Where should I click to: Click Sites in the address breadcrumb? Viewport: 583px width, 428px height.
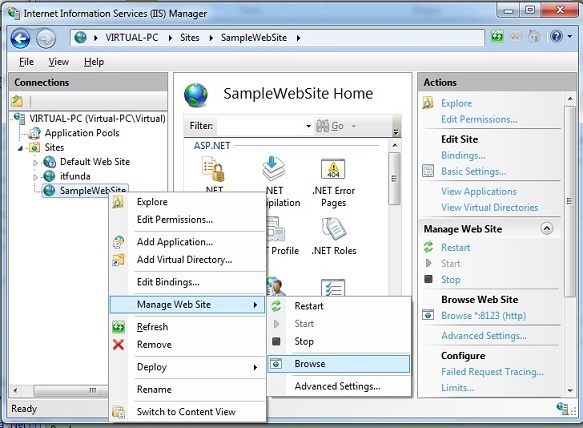(x=190, y=38)
